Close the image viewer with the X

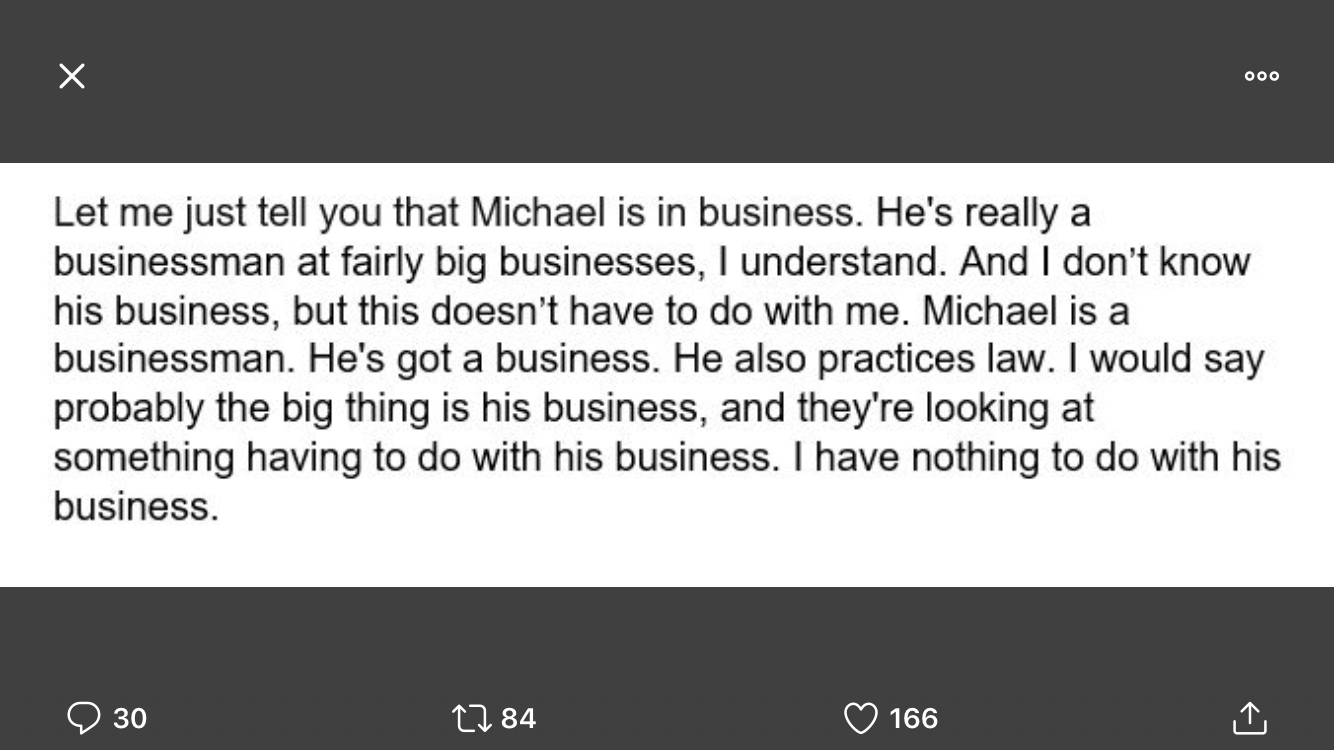pos(72,76)
